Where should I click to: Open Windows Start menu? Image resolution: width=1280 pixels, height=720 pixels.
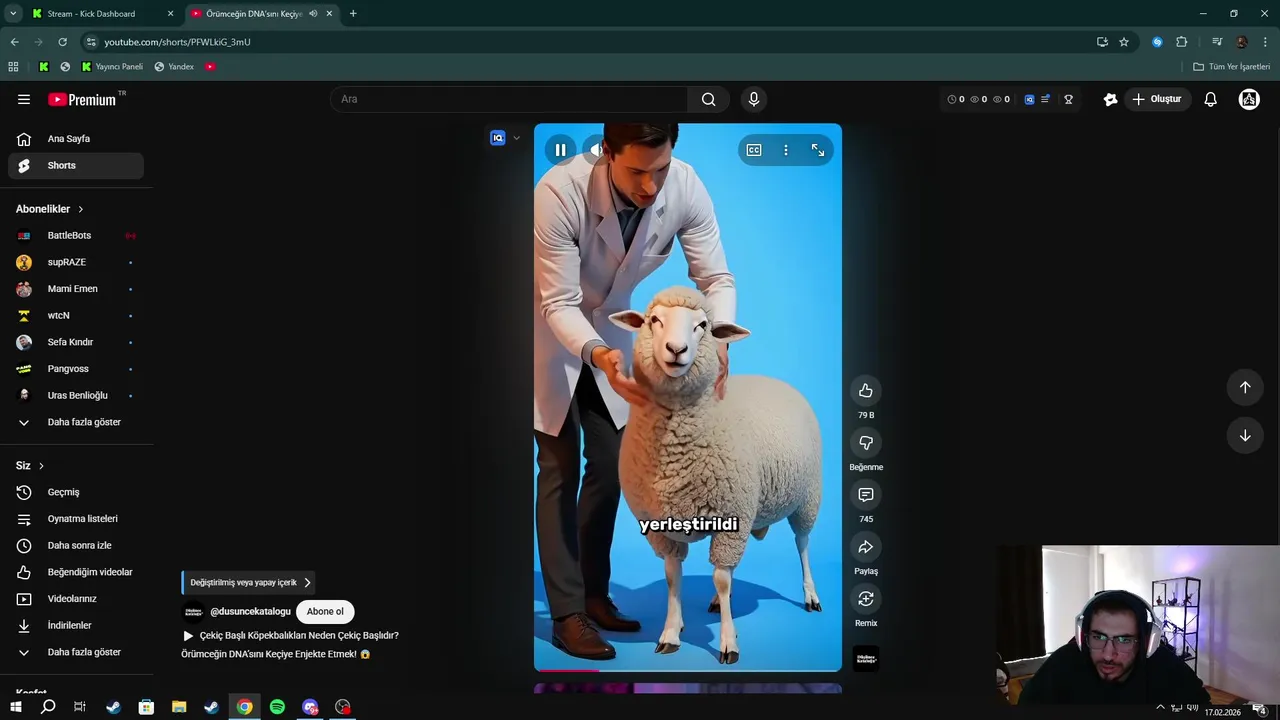15,707
